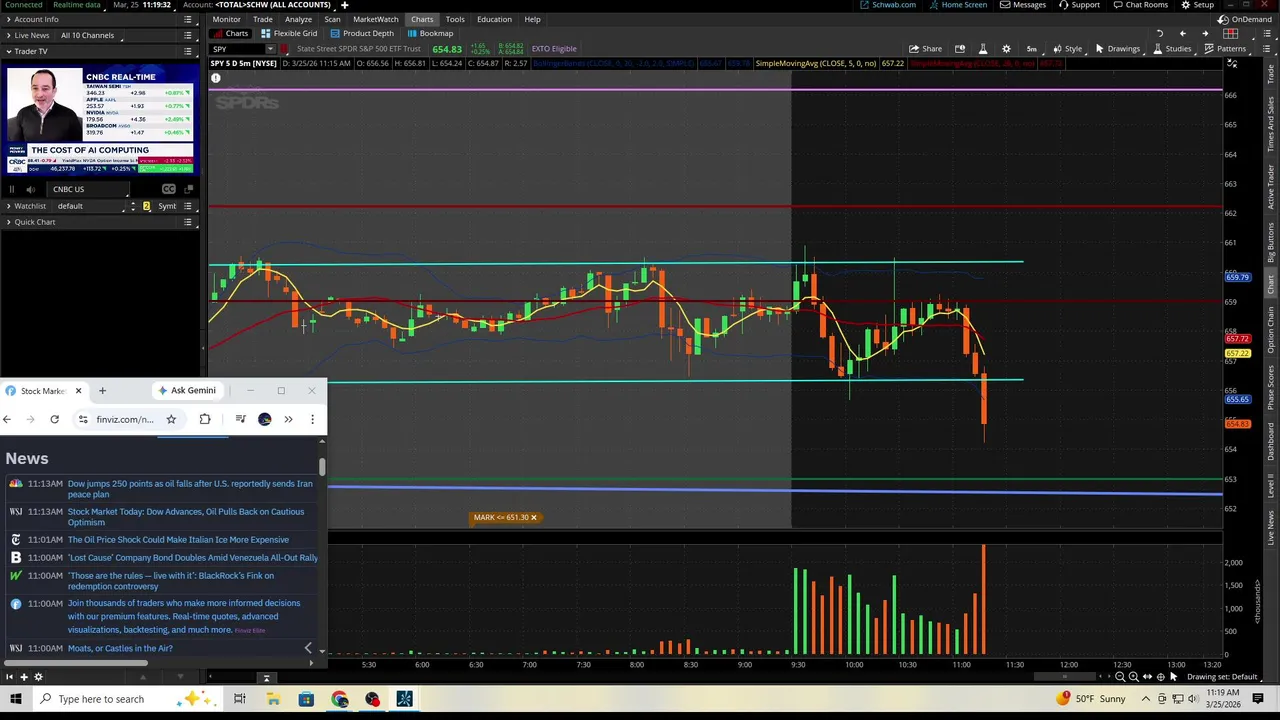Screen dimensions: 1280x720
Task: Click Ask Gemini in Chrome
Action: (x=187, y=391)
